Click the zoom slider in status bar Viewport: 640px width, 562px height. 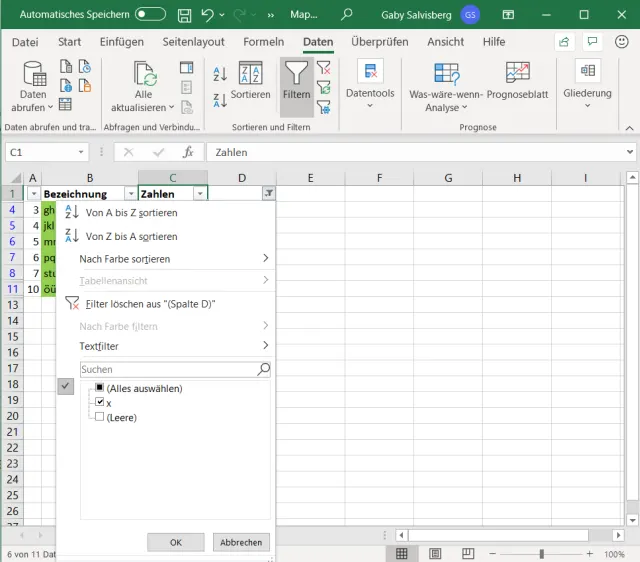point(541,554)
